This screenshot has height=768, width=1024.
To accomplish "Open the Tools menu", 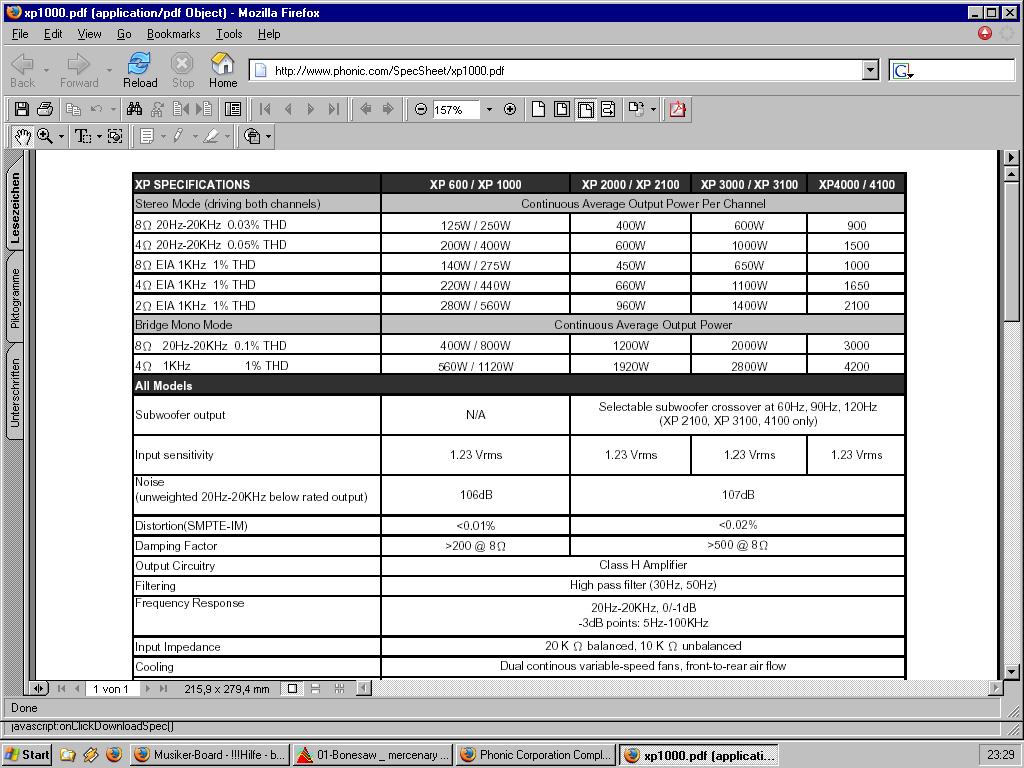I will (229, 34).
